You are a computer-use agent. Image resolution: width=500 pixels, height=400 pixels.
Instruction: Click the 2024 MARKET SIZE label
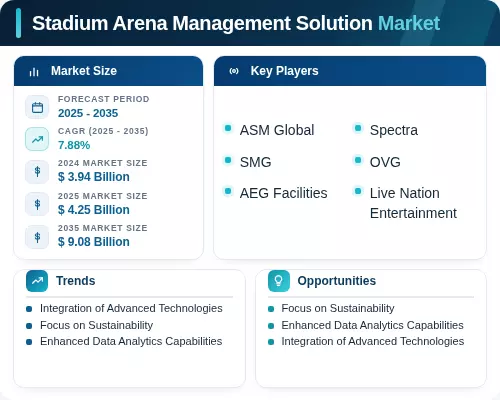pyautogui.click(x=103, y=163)
